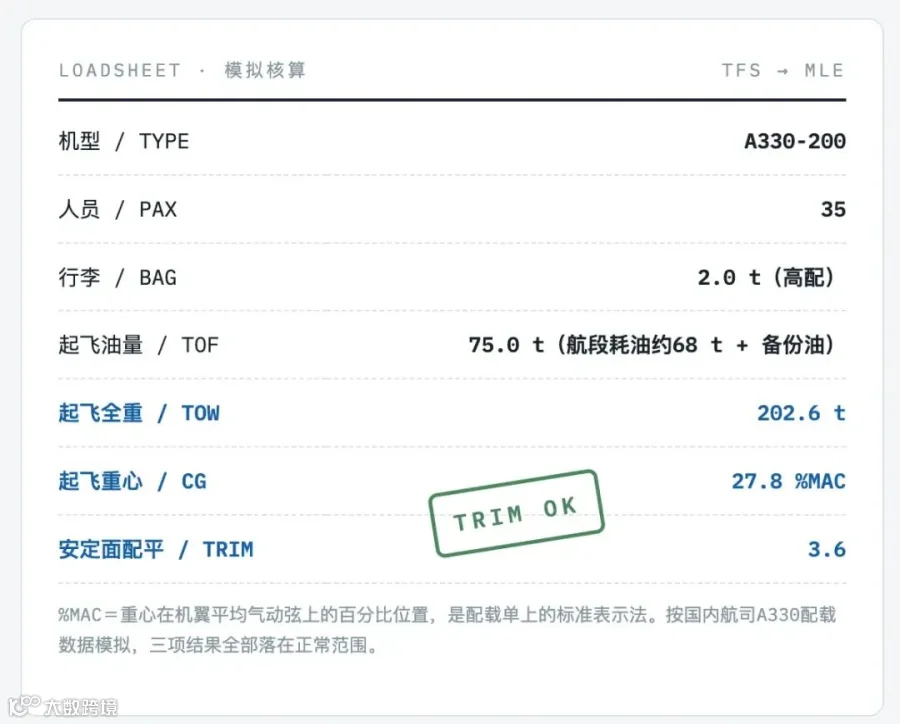Select the PAX value 35
The image size is (900, 724).
(x=833, y=210)
